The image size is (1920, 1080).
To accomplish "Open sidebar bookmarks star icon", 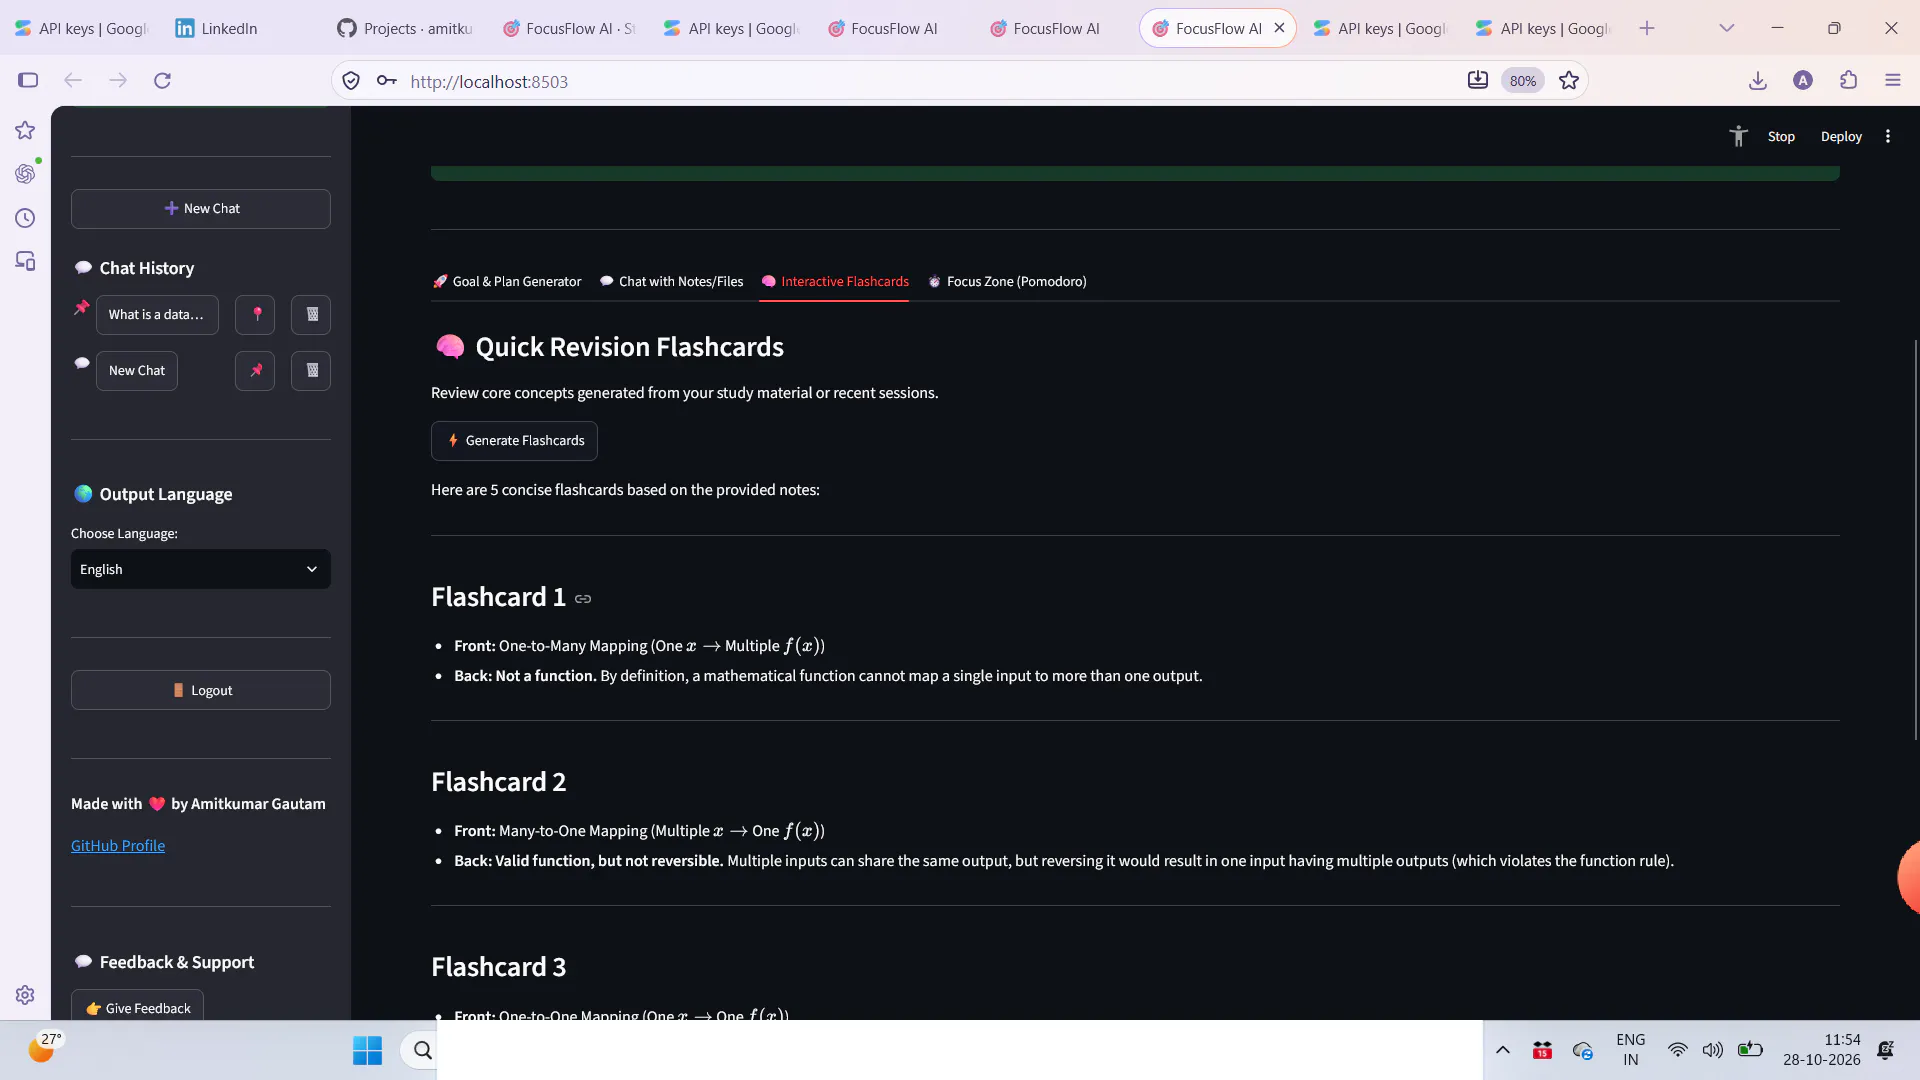I will coord(25,130).
